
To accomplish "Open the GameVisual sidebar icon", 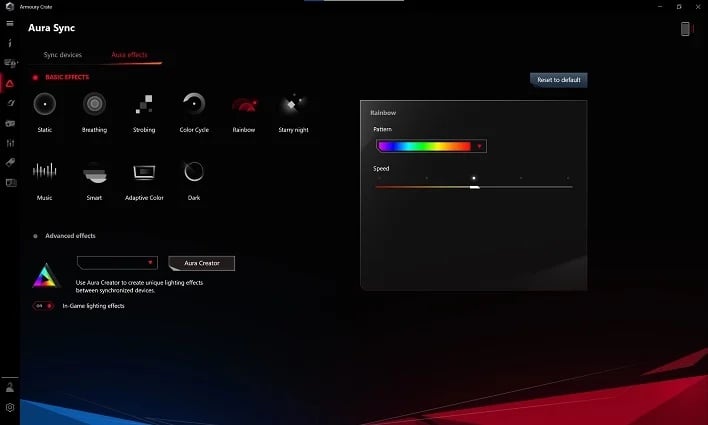I will coord(10,103).
